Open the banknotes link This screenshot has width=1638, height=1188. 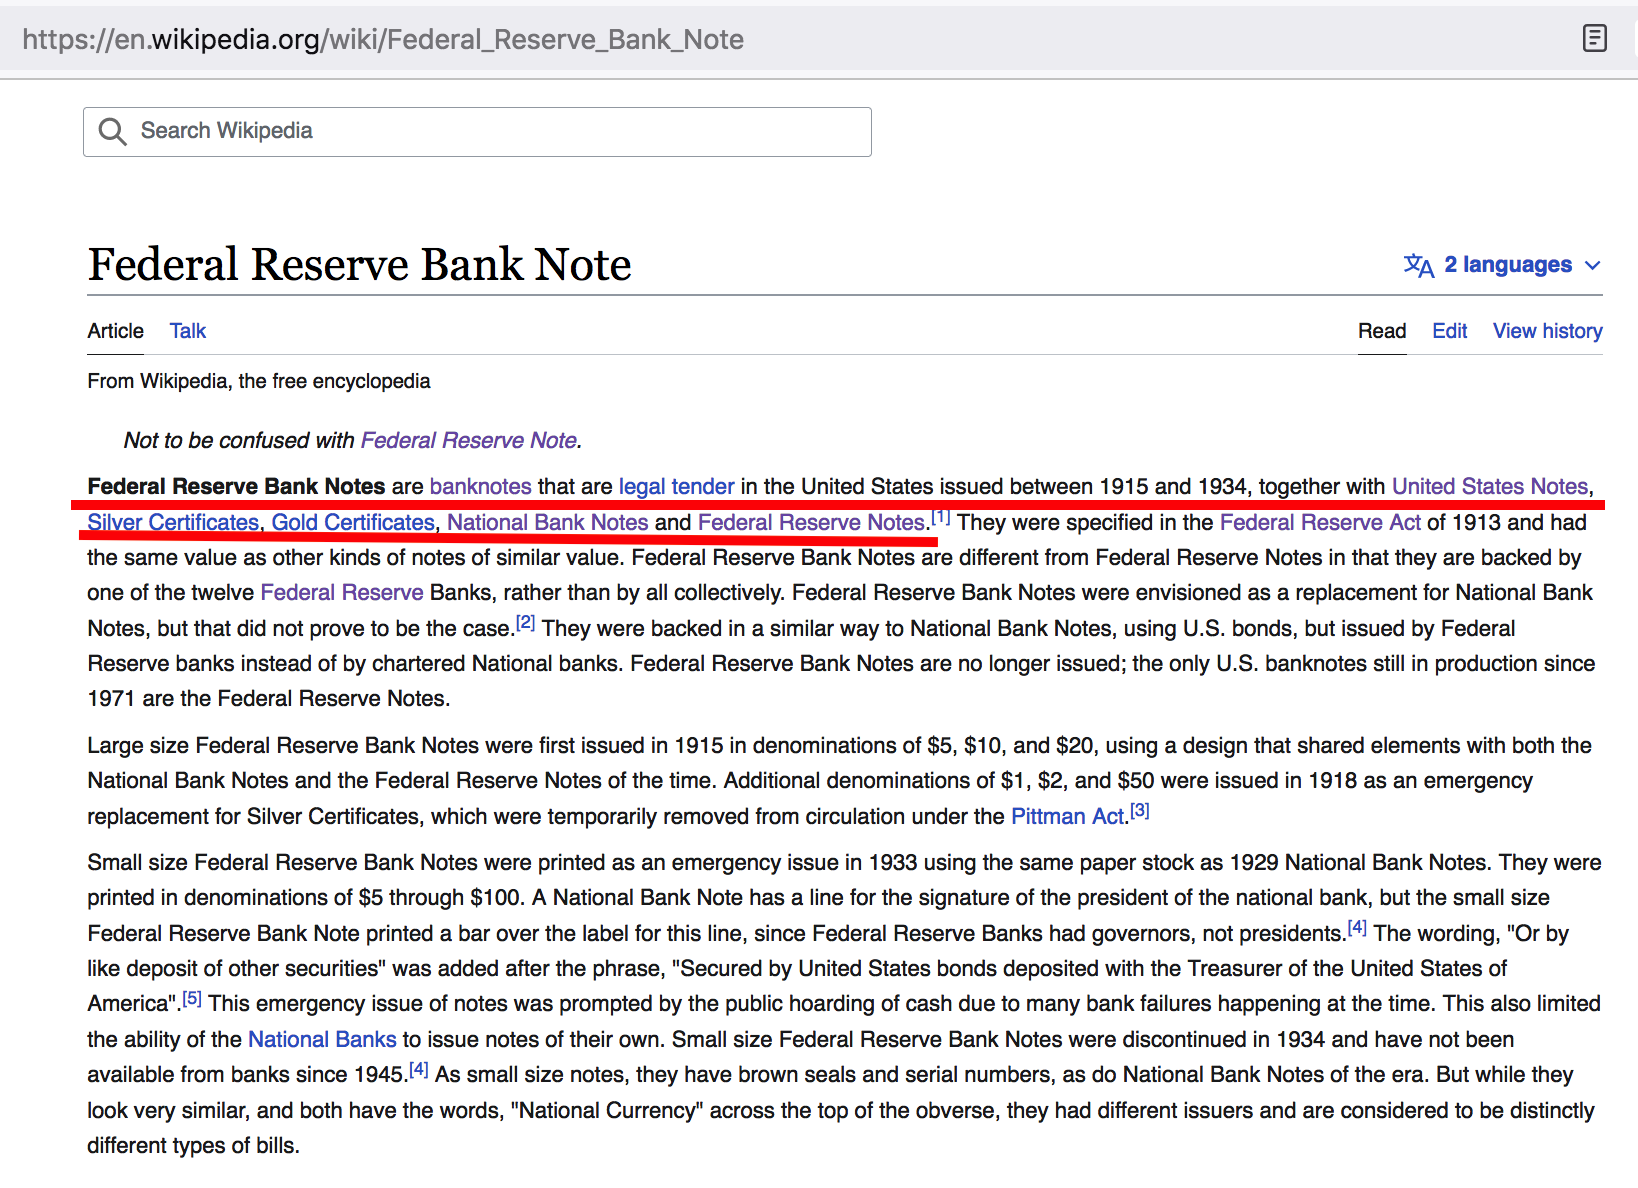(481, 486)
